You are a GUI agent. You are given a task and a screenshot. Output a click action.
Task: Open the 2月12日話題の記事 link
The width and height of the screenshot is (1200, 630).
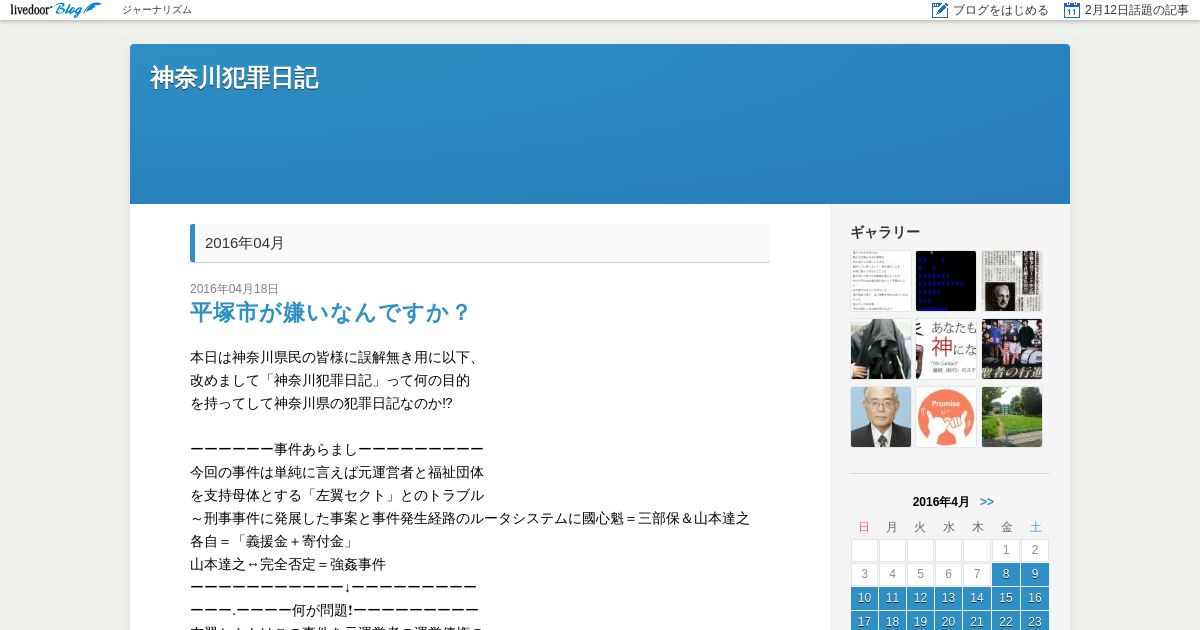point(1136,10)
